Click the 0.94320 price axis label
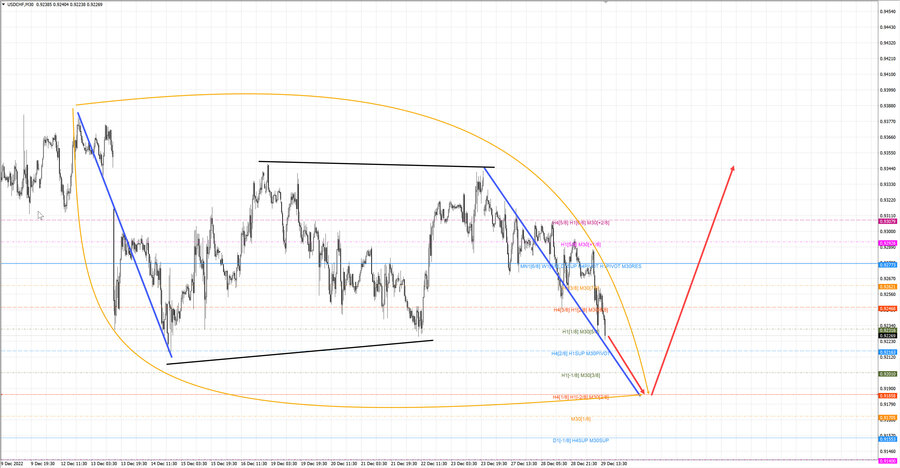 tap(889, 42)
